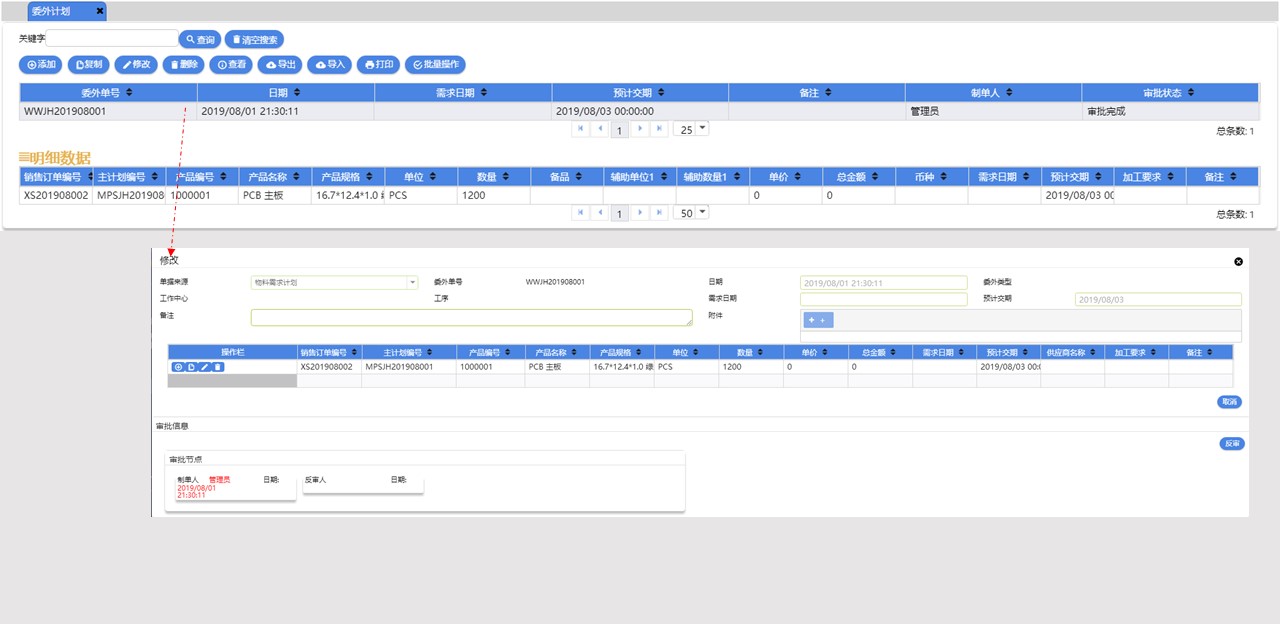Sort by the 委外单号 column header

(x=107, y=92)
